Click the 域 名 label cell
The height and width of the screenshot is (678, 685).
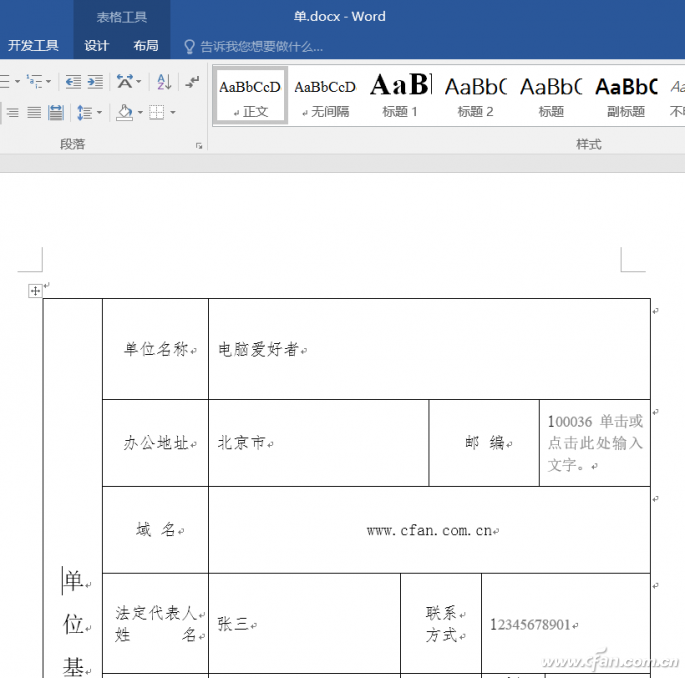156,530
